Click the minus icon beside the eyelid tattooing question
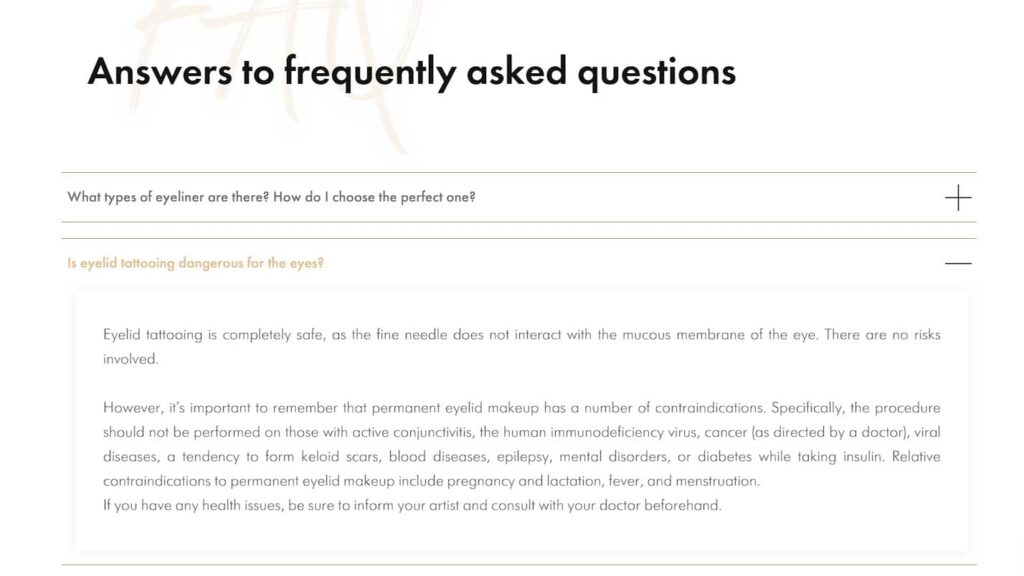This screenshot has height=576, width=1024. pyautogui.click(x=957, y=263)
